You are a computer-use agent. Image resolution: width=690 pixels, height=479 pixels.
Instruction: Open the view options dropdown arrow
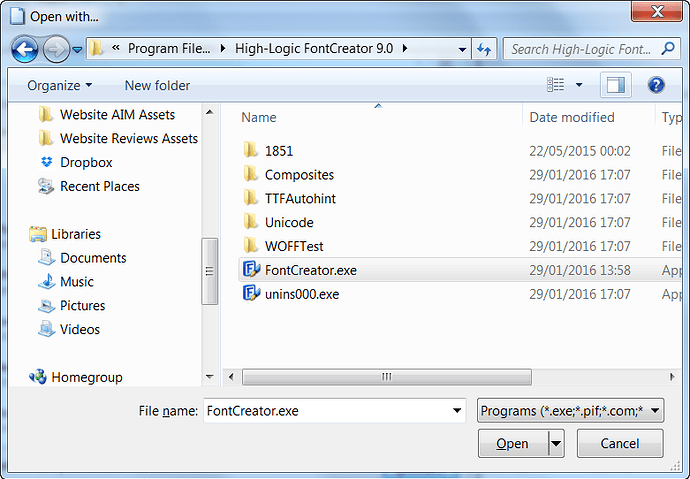(x=579, y=85)
